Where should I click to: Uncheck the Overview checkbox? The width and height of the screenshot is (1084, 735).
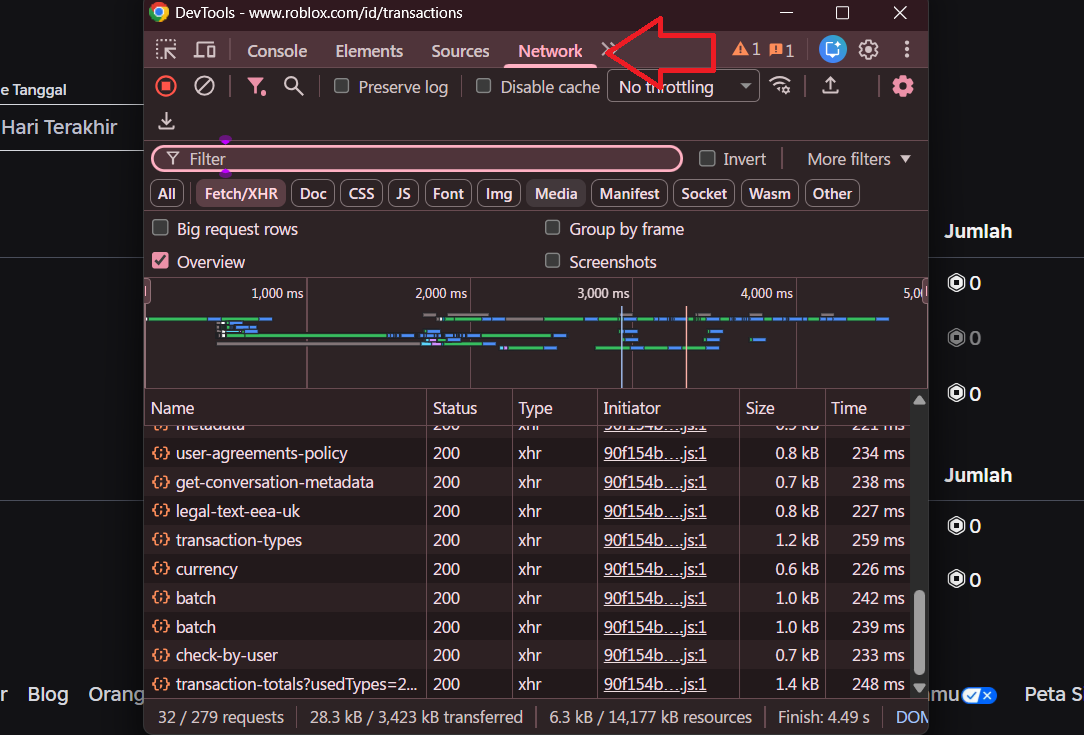[159, 262]
